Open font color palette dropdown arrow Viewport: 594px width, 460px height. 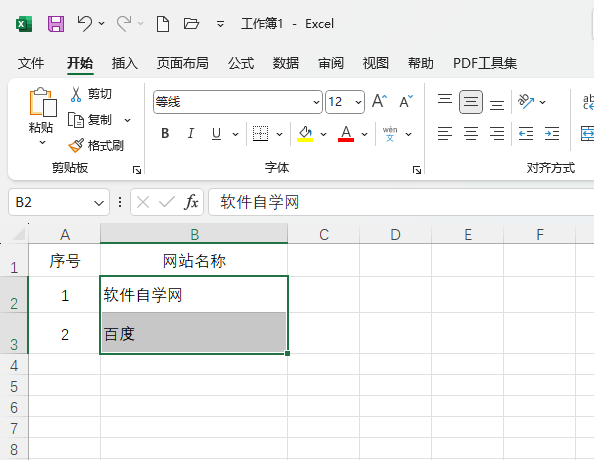pos(364,134)
